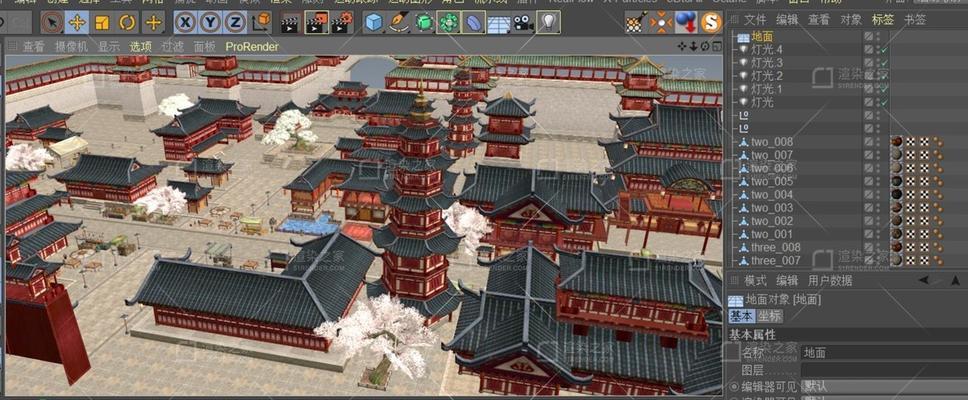
Task: Click material tag sphere on two_008
Action: [896, 142]
